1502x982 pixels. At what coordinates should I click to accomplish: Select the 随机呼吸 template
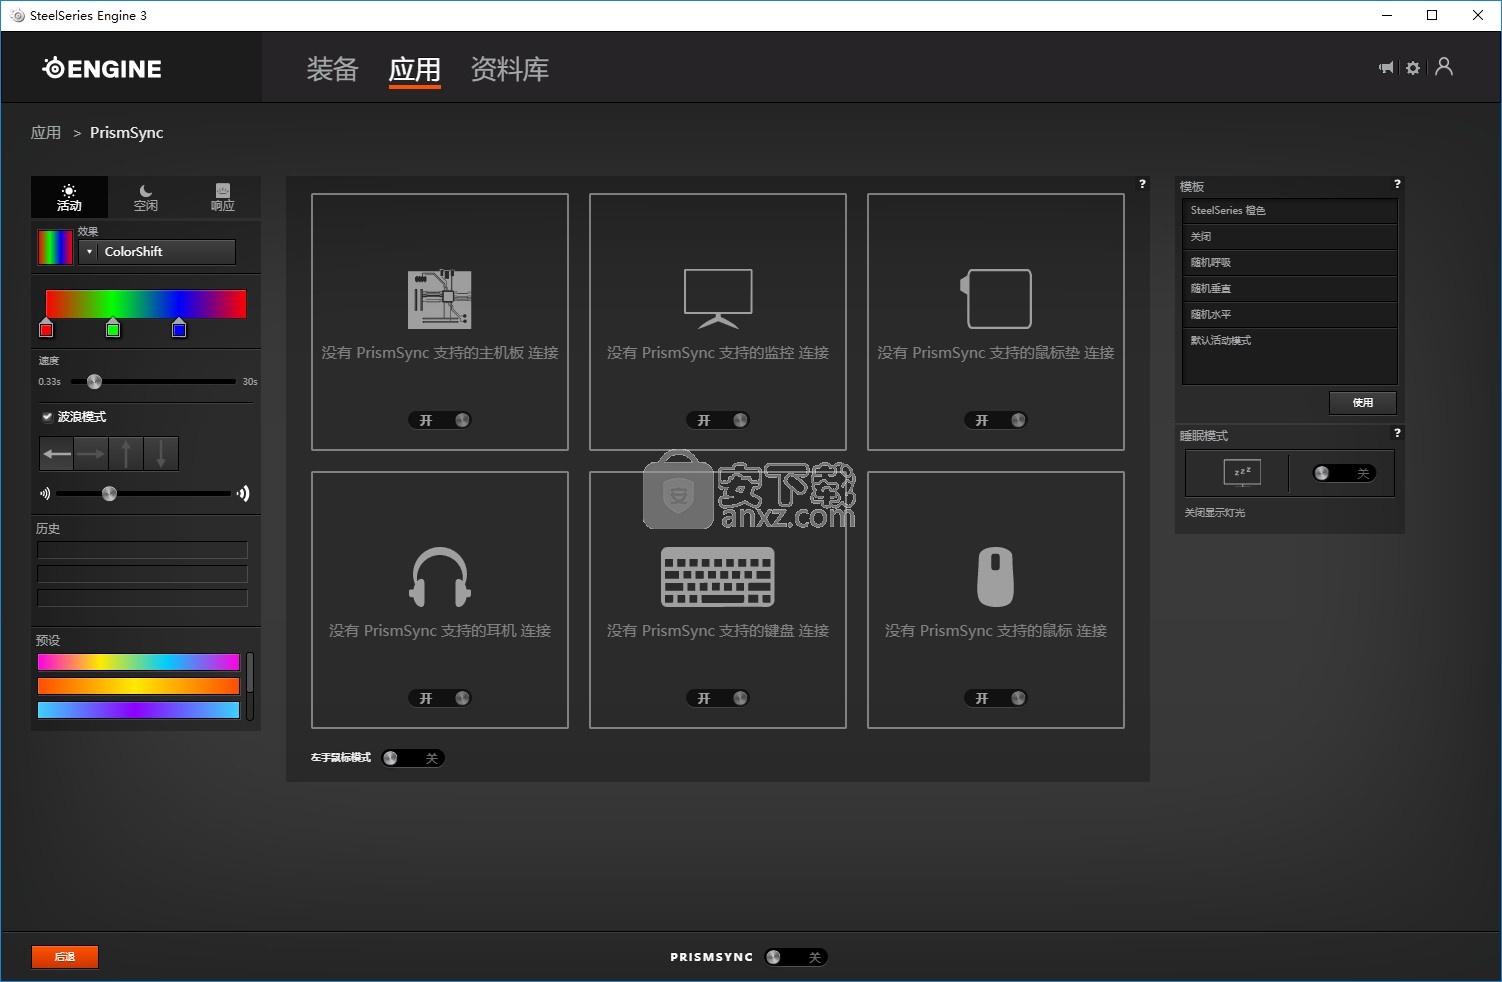coord(1290,262)
